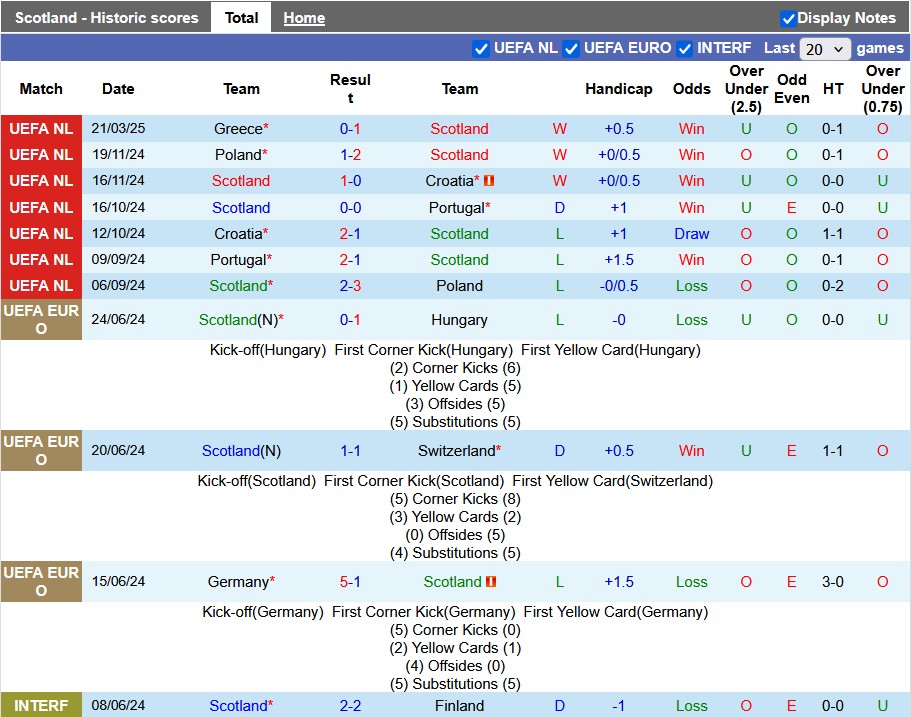This screenshot has width=911, height=717.
Task: Open the 0-1 result of Greece vs Scotland
Action: tap(350, 129)
